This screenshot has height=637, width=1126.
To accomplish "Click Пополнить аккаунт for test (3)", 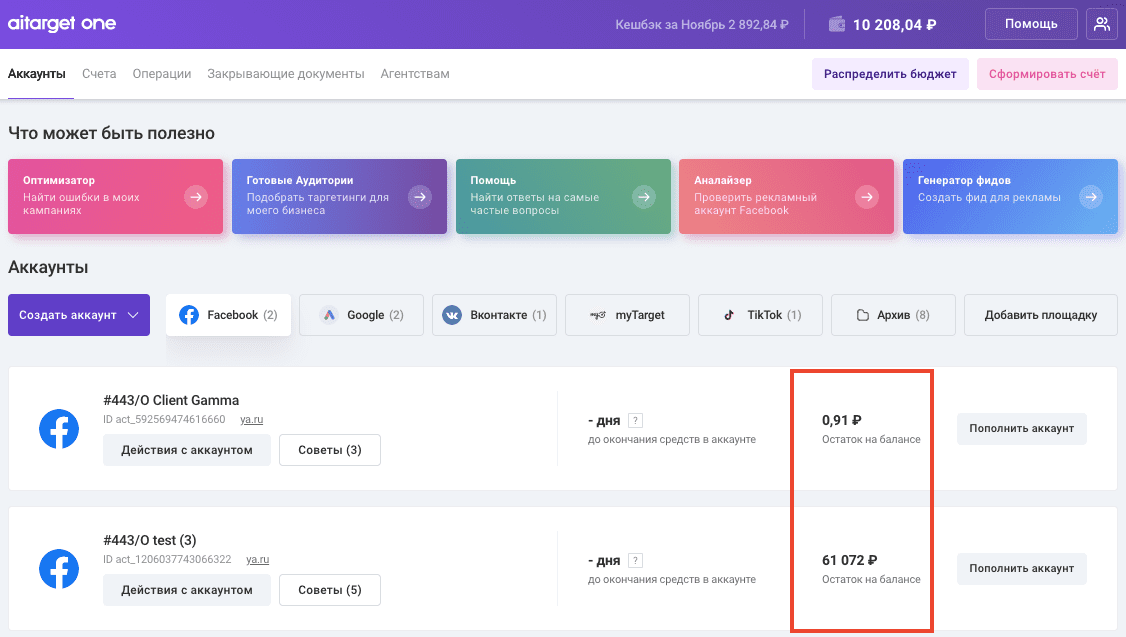I will tap(1021, 569).
